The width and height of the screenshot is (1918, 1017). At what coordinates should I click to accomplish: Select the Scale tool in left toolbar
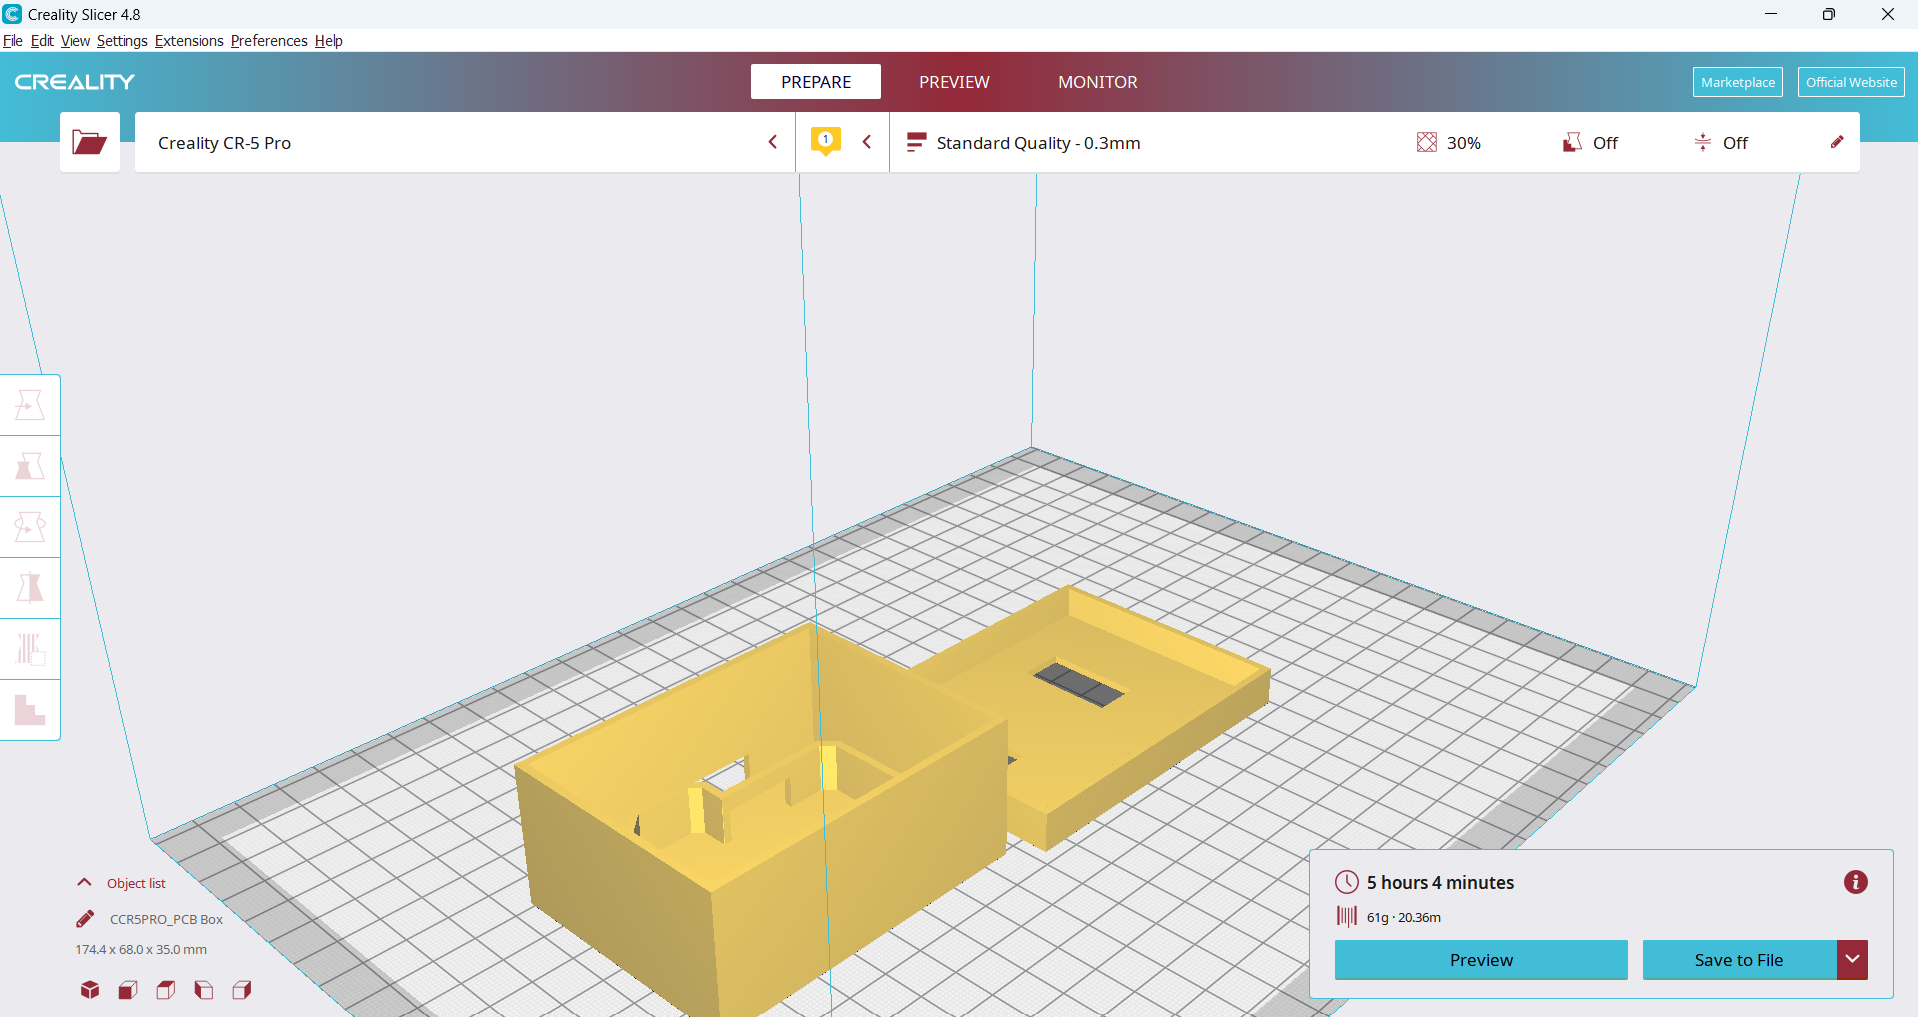(x=30, y=466)
